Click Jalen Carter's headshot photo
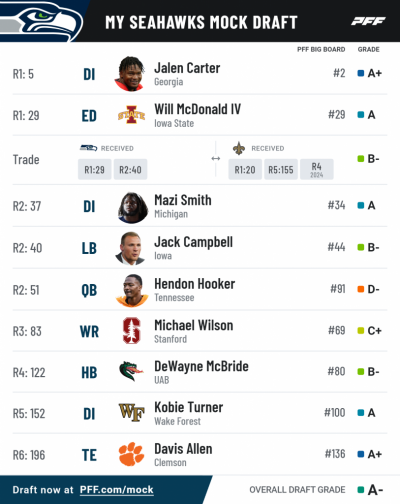The width and height of the screenshot is (400, 504). 130,74
